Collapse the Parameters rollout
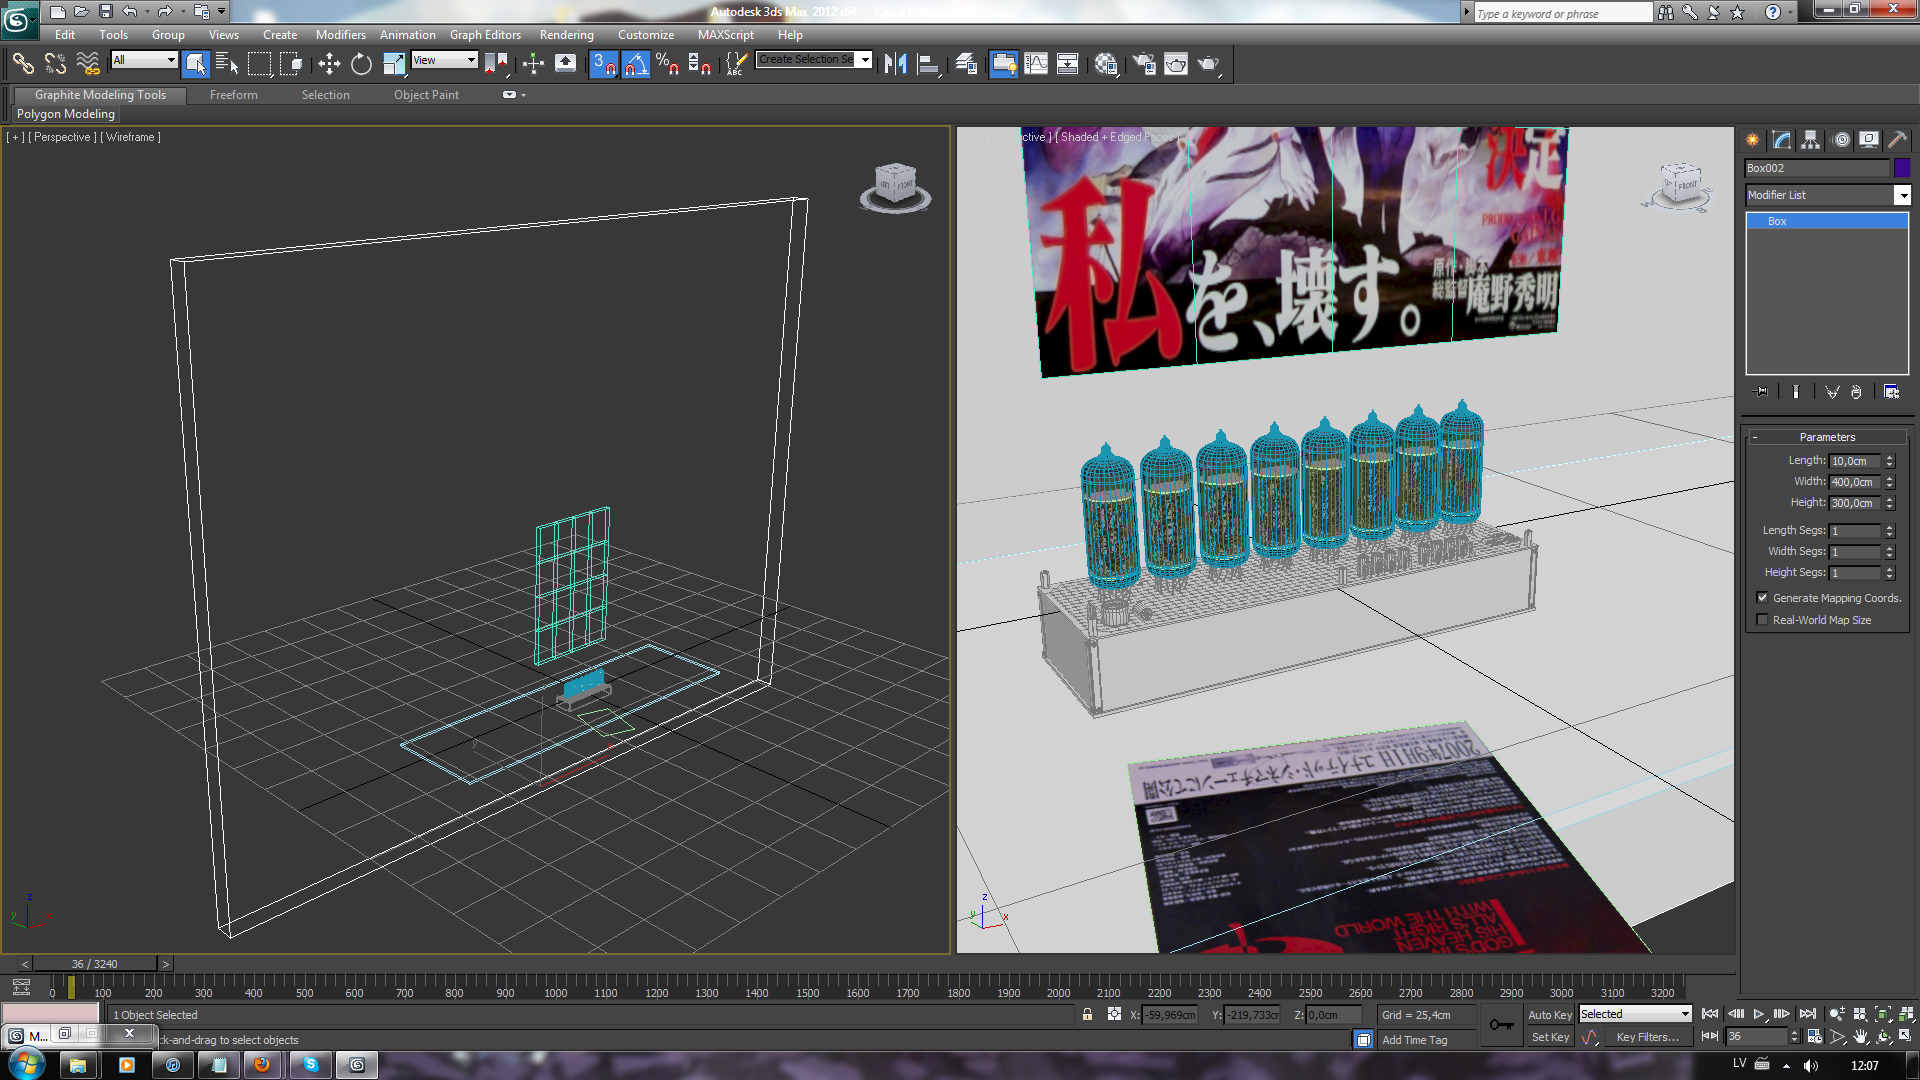 tap(1827, 437)
